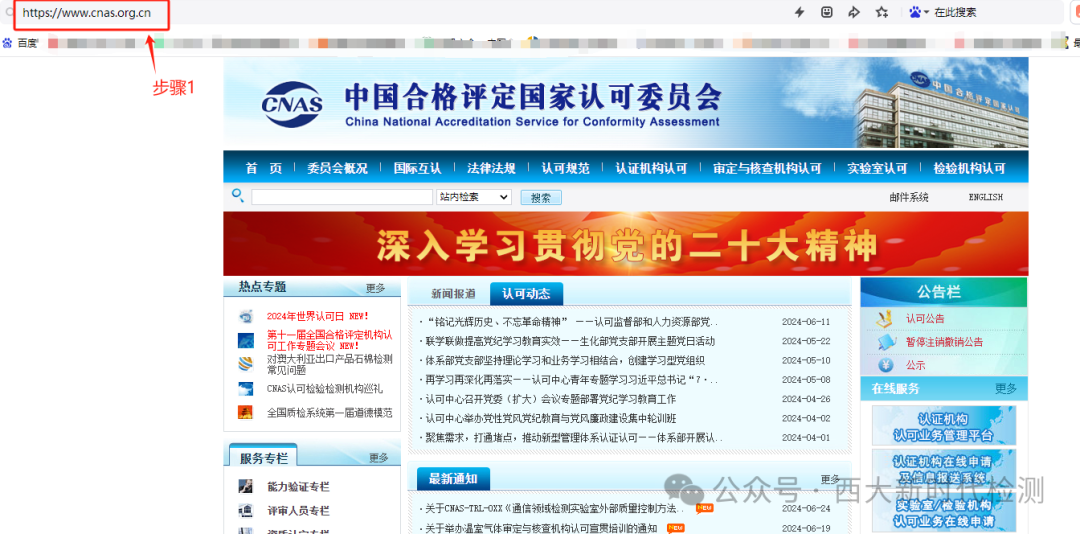Open the 邮件系统 link

(x=908, y=197)
